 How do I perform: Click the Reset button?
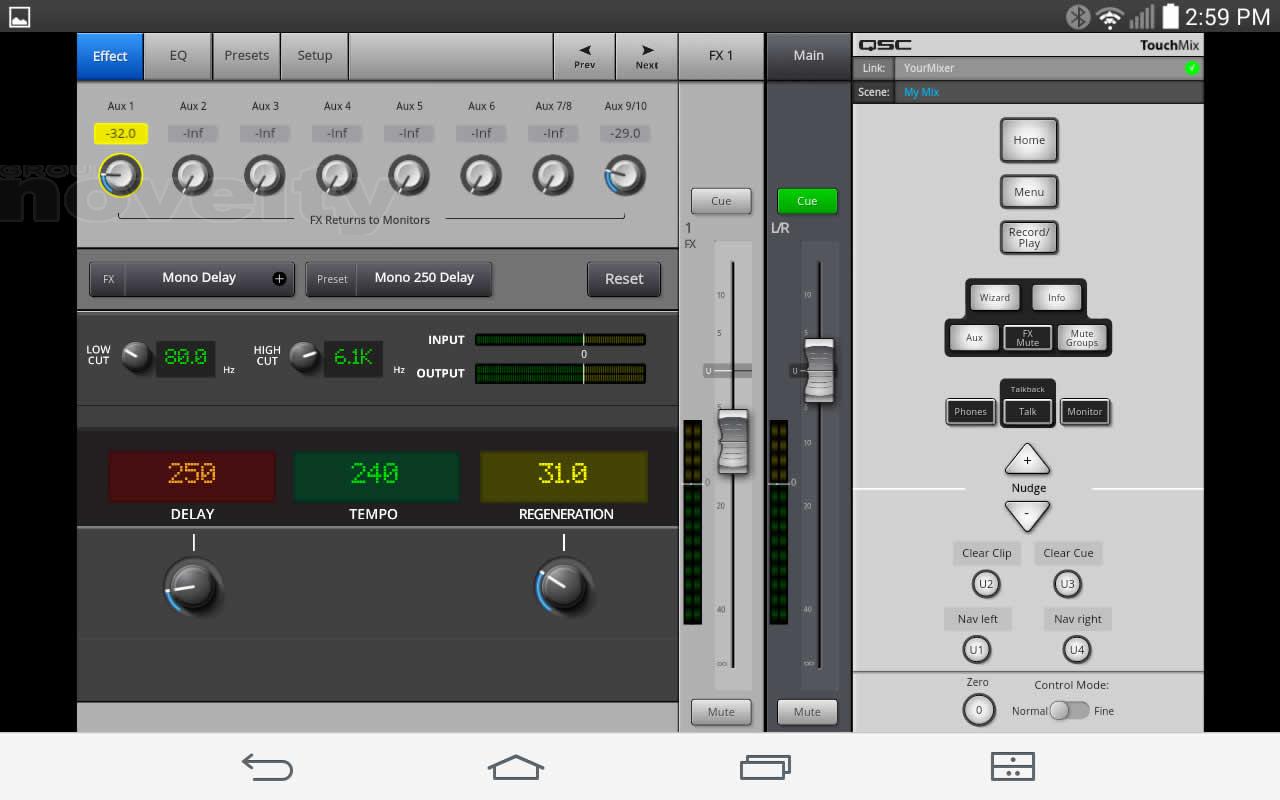coord(624,279)
